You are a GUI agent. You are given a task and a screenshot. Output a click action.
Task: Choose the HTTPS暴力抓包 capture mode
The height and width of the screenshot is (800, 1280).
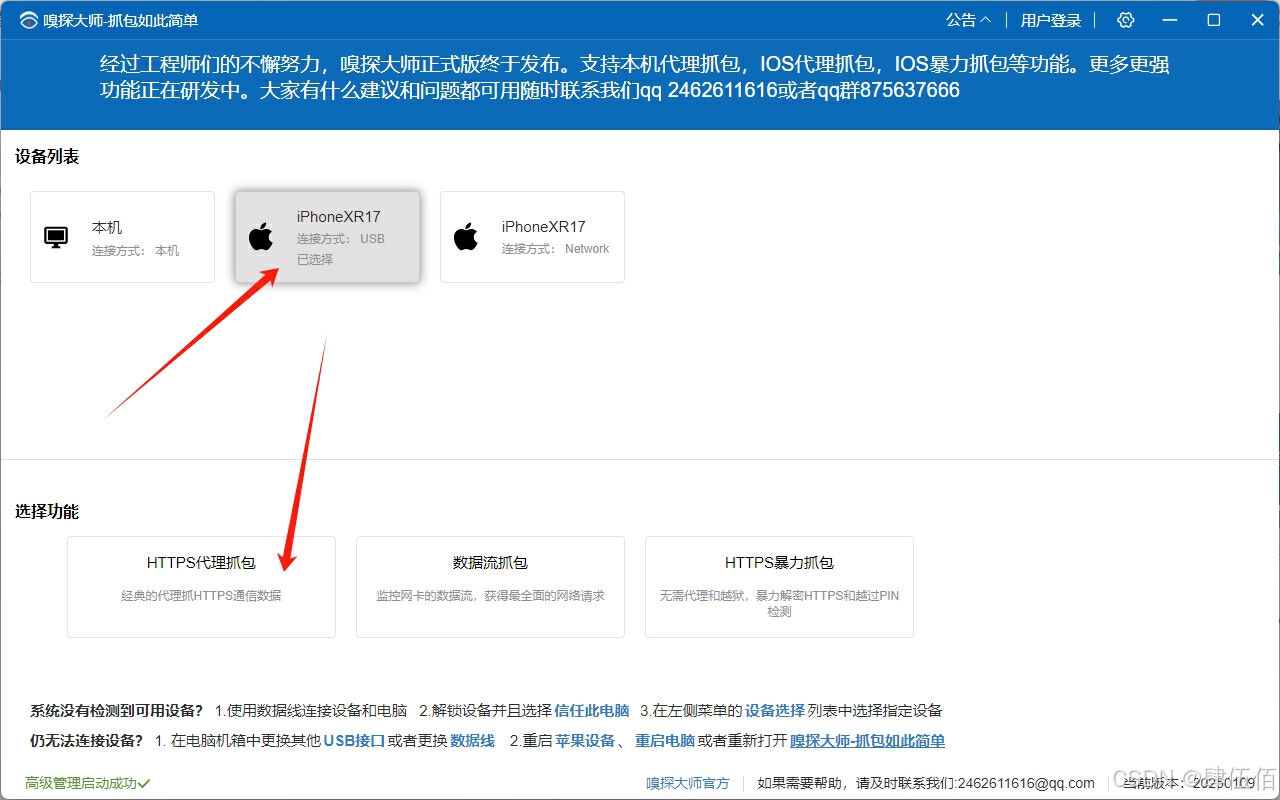pos(779,587)
